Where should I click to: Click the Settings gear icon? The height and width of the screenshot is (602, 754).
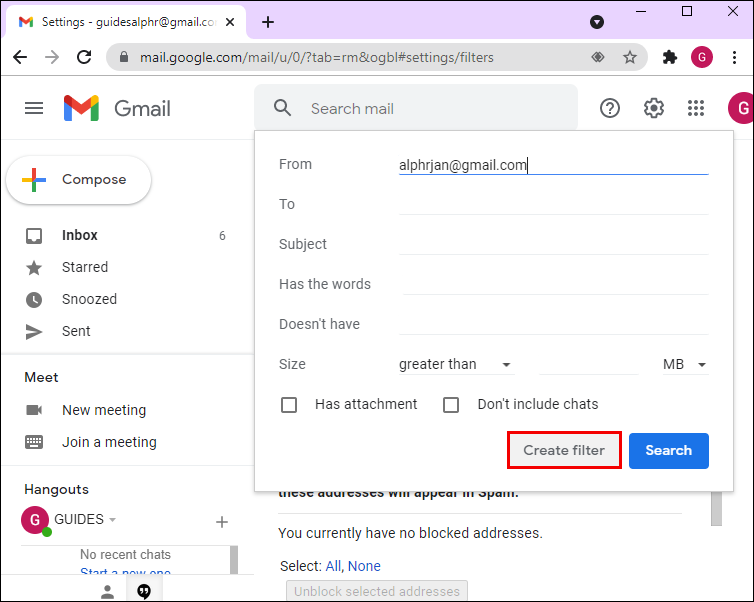tap(654, 108)
